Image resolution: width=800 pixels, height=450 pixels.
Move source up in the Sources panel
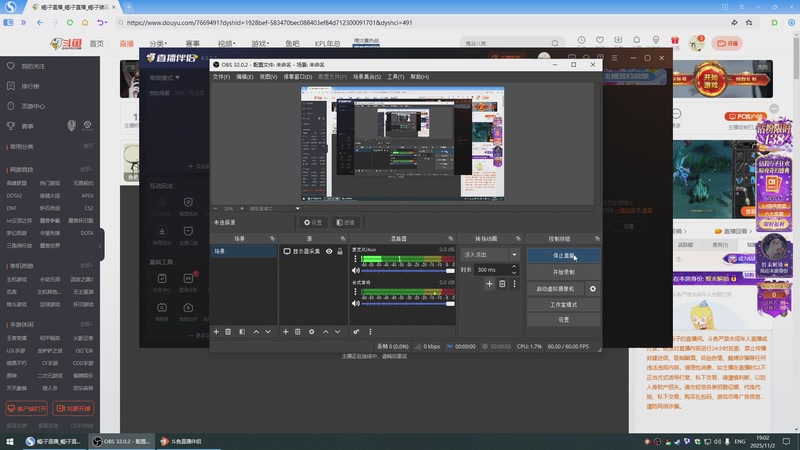tap(326, 332)
